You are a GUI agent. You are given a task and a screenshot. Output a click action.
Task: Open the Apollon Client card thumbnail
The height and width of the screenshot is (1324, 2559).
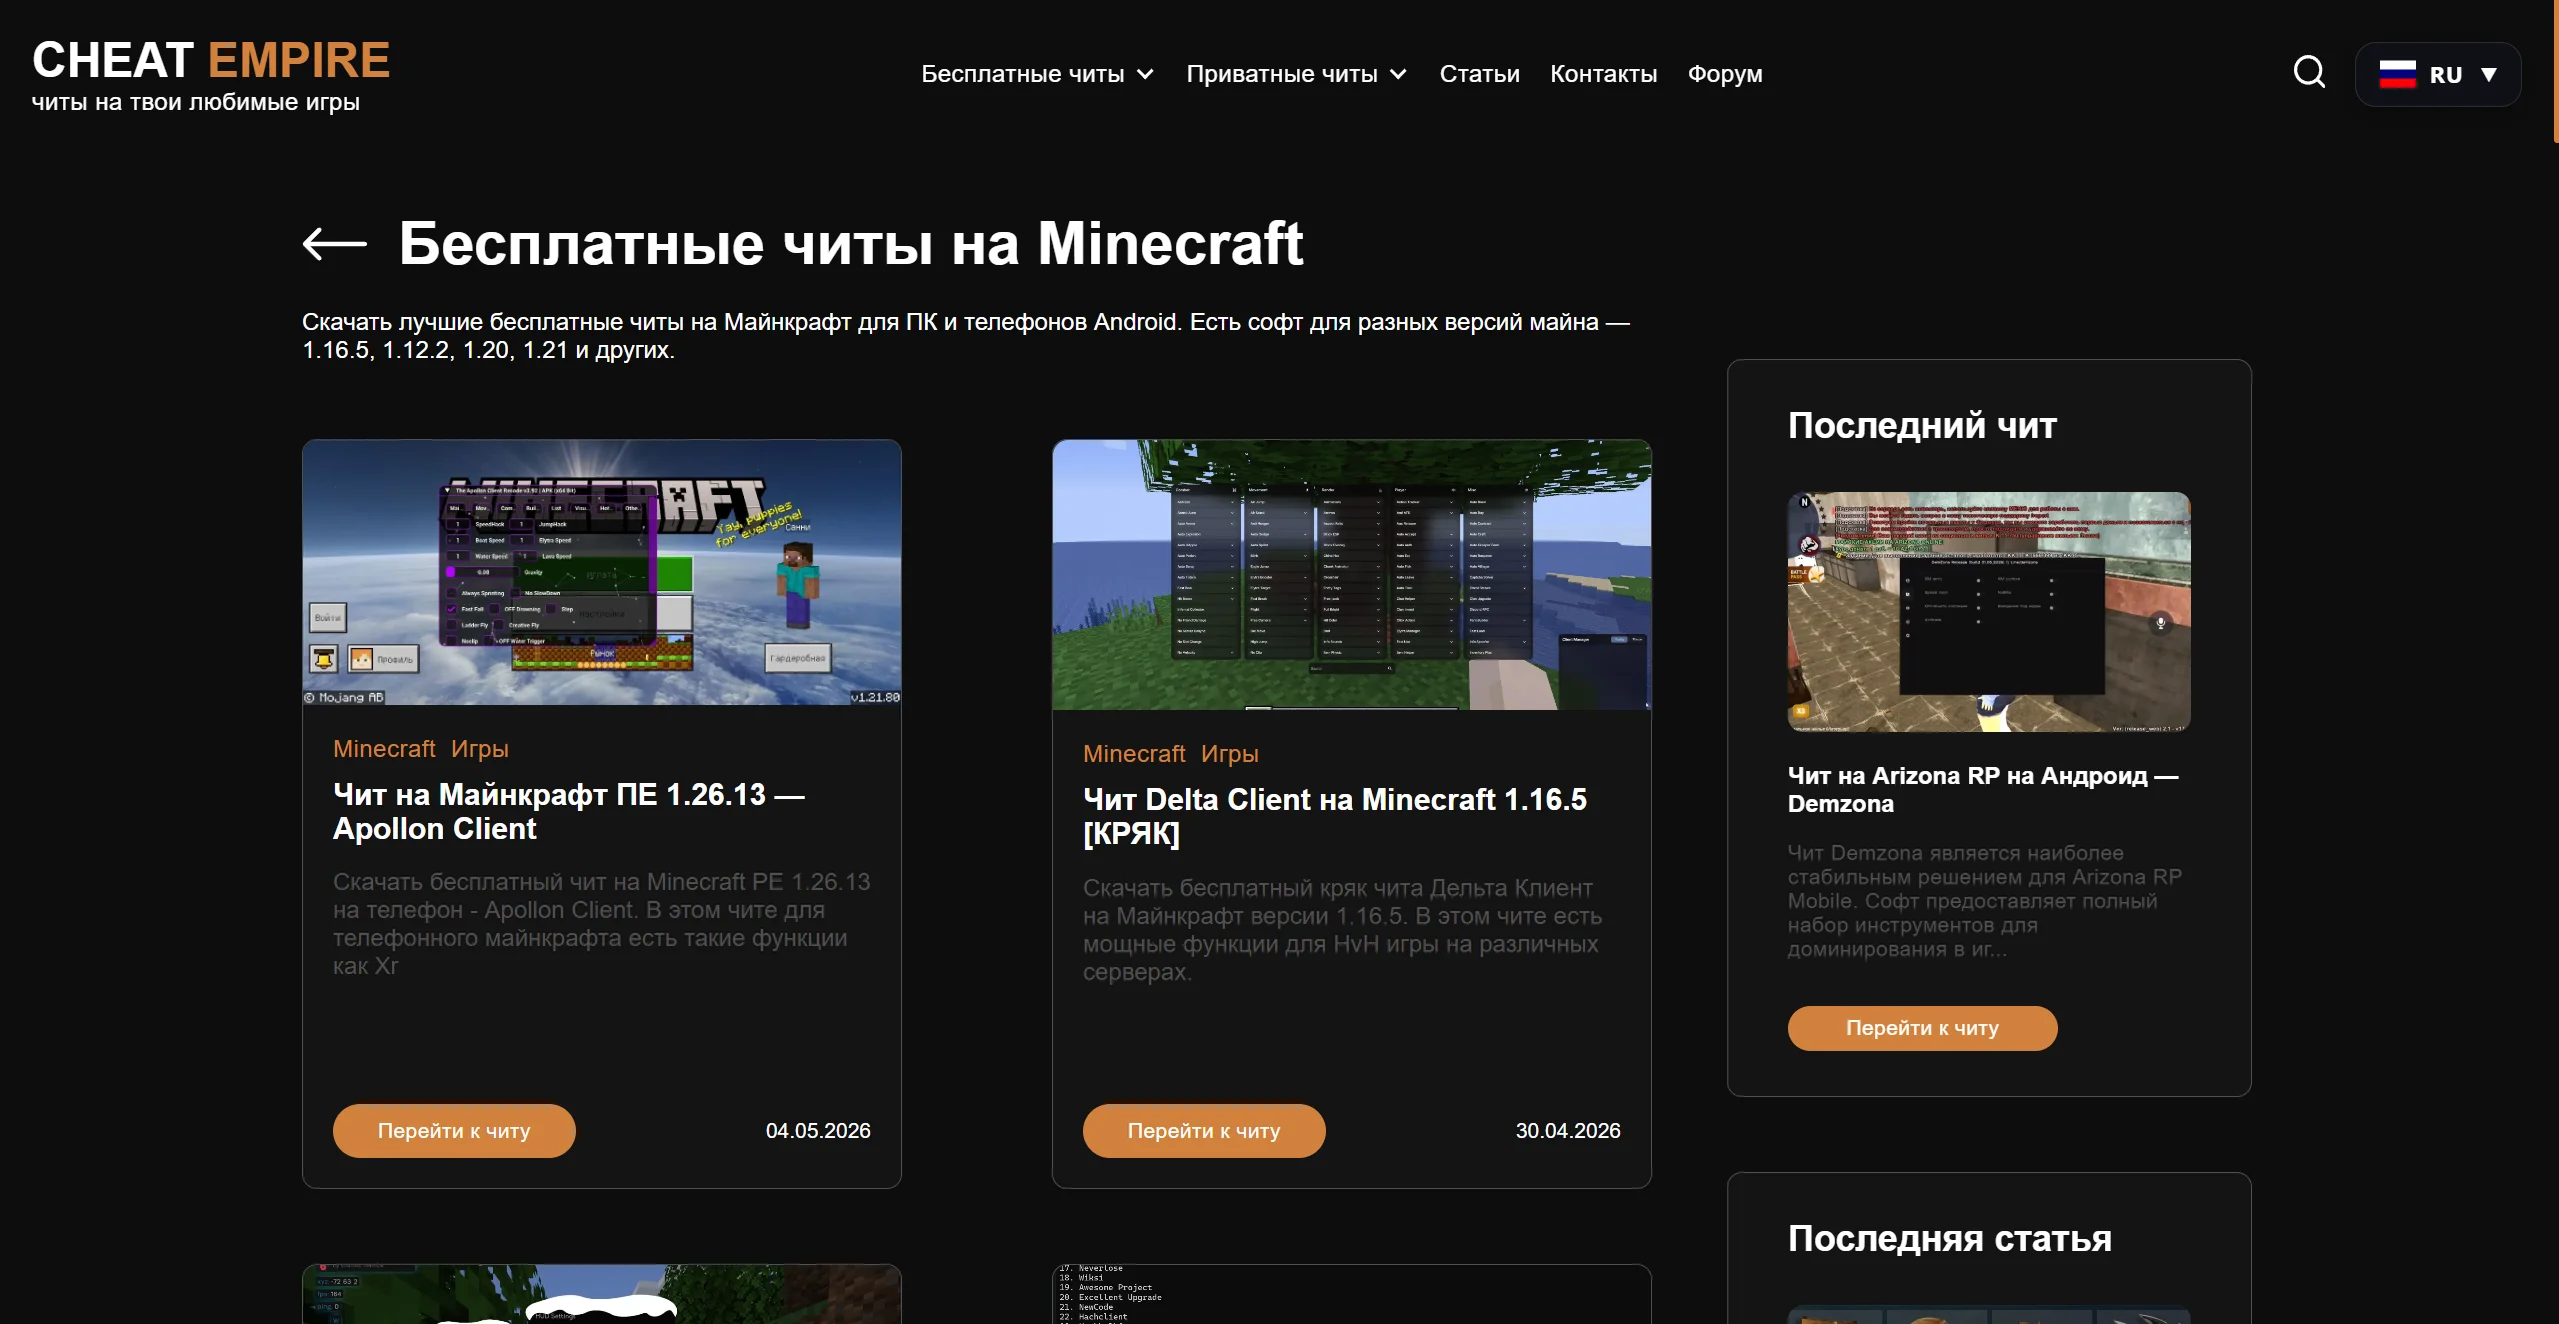[x=602, y=572]
